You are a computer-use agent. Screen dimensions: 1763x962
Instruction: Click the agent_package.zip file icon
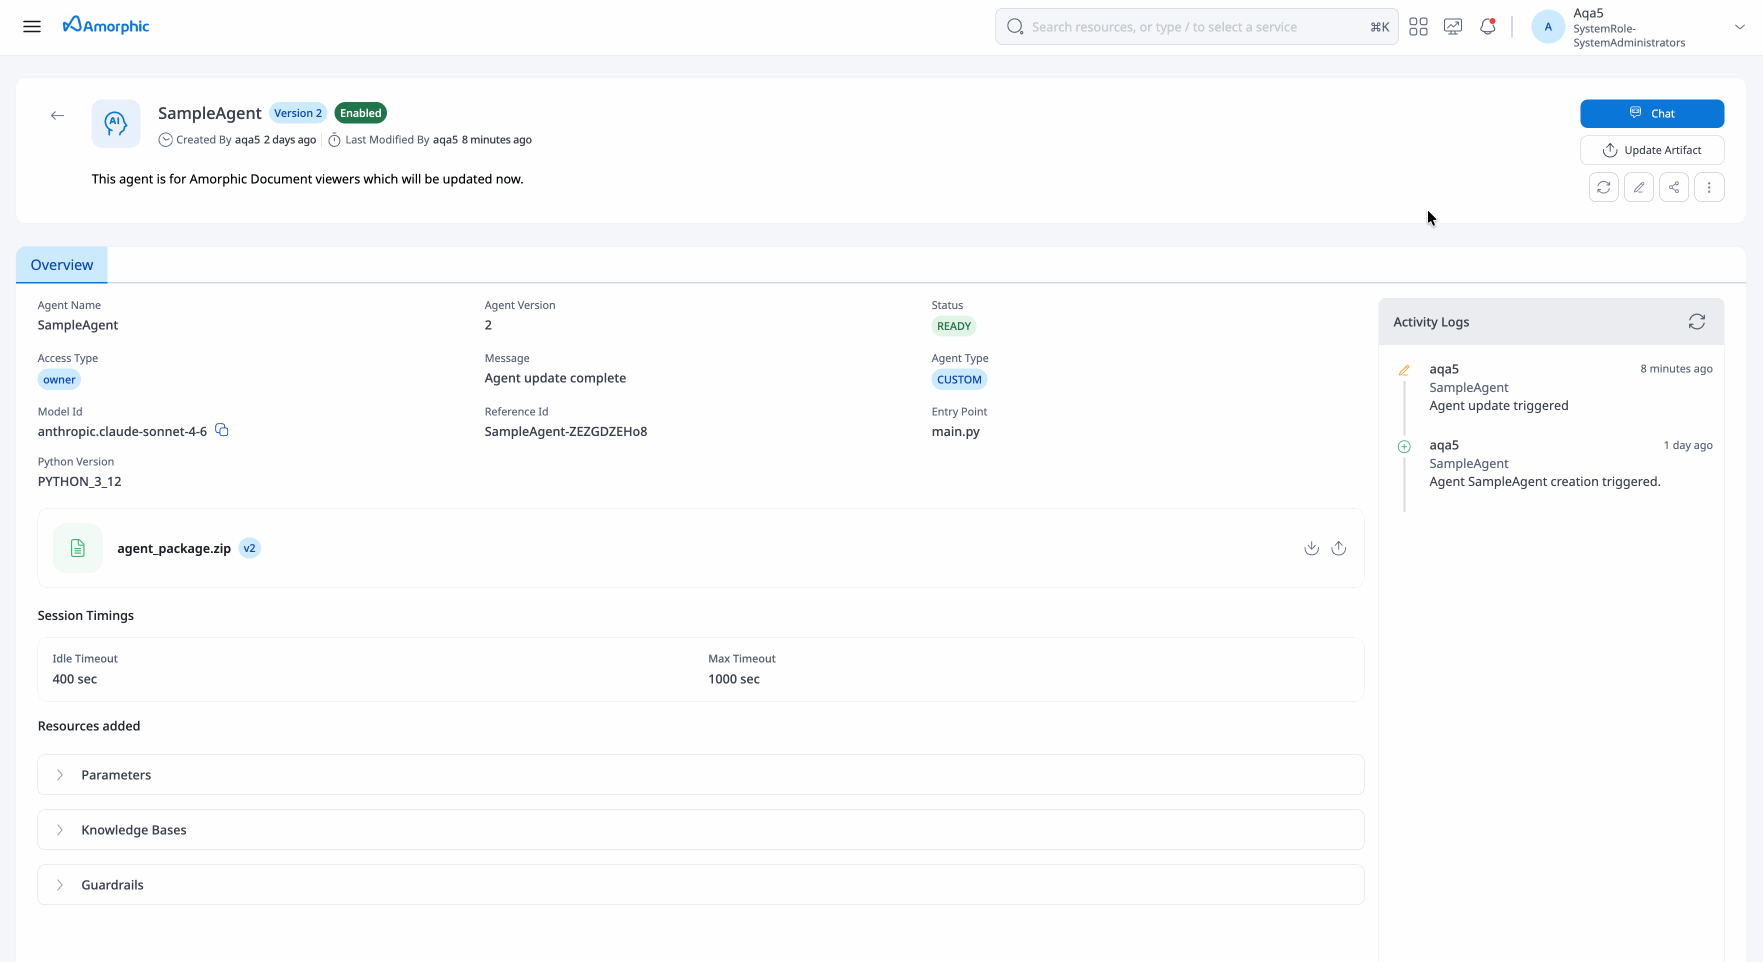[78, 548]
